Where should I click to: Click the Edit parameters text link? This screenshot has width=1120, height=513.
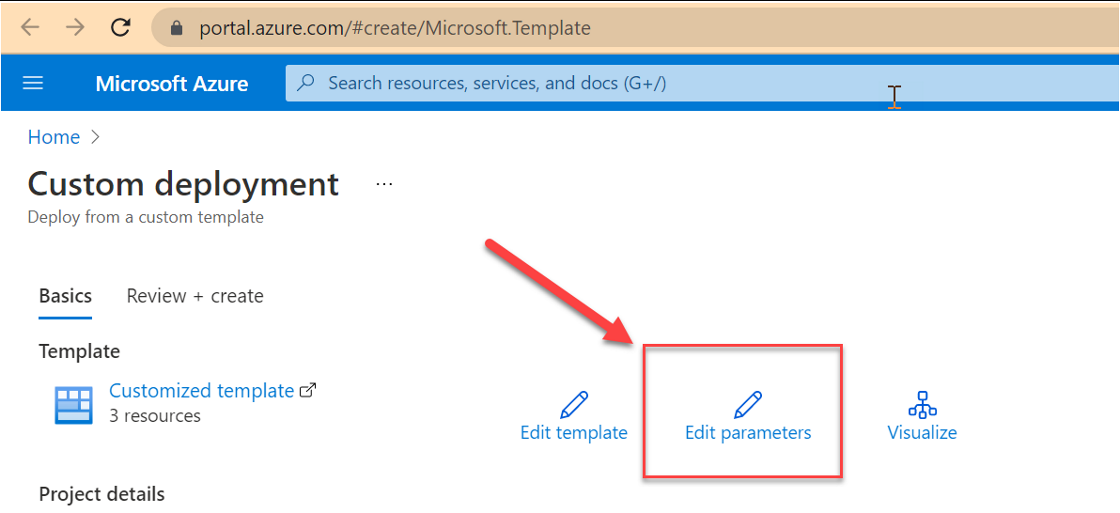tap(748, 432)
